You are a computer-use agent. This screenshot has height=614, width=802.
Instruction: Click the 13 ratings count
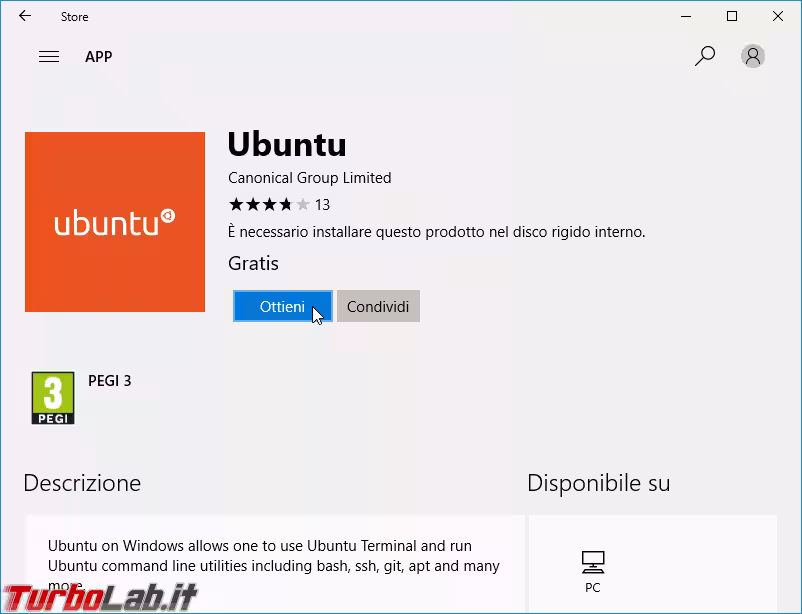click(322, 205)
